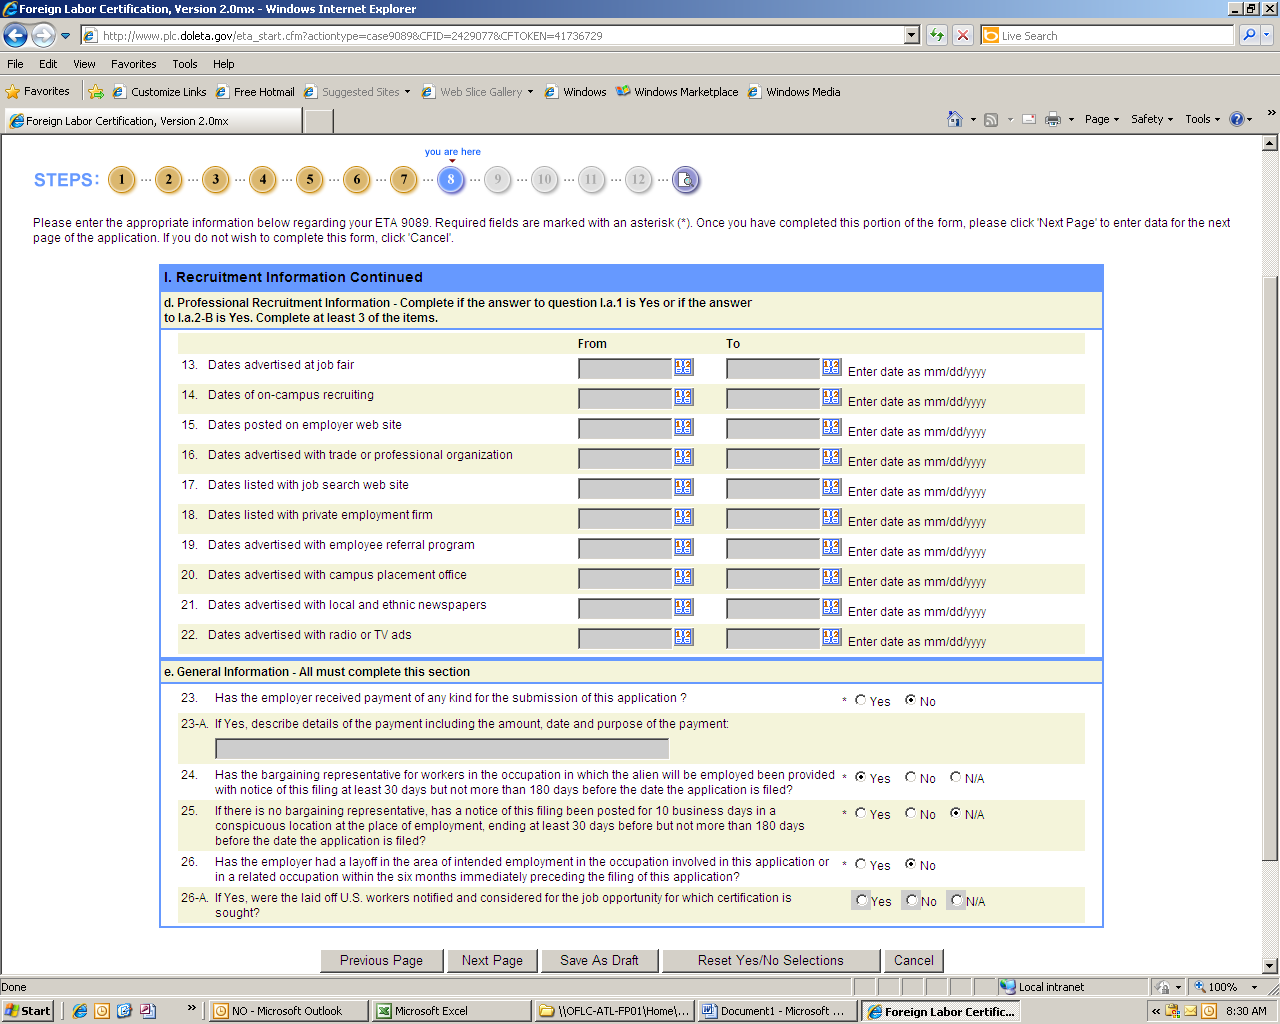Open the Safety menu dropdown
This screenshot has height=1024, width=1280.
tap(1152, 119)
